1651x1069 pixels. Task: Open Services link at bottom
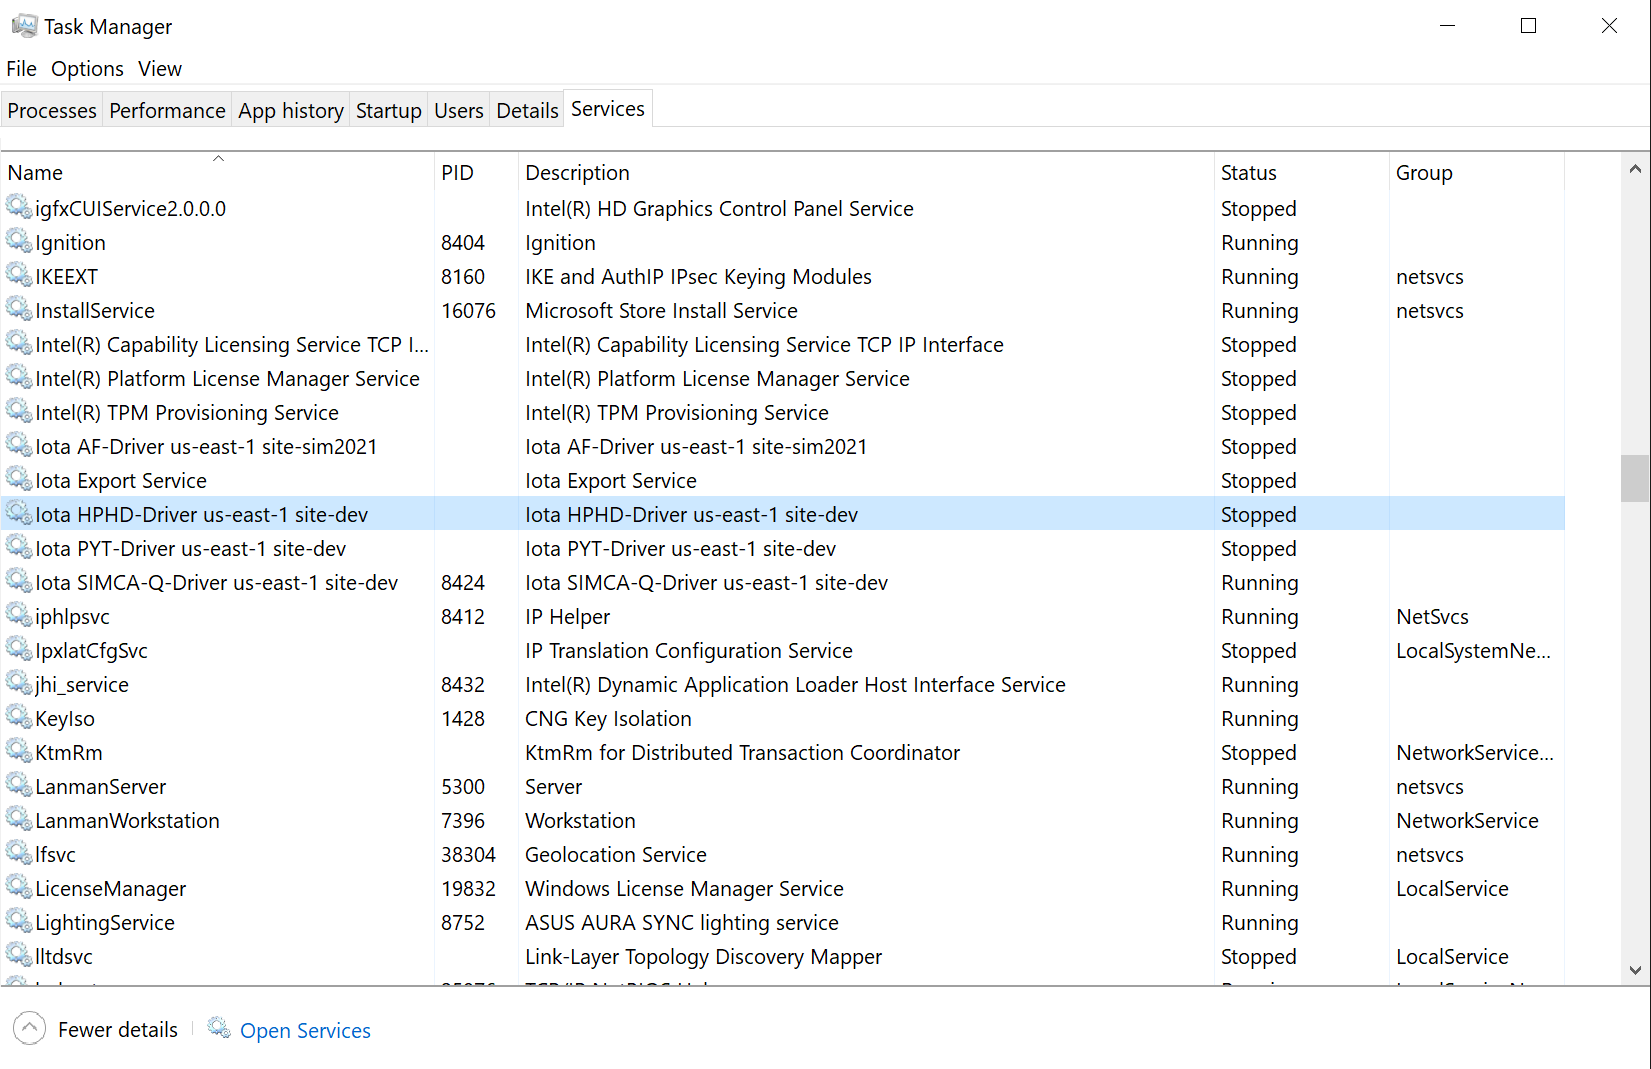305,1030
